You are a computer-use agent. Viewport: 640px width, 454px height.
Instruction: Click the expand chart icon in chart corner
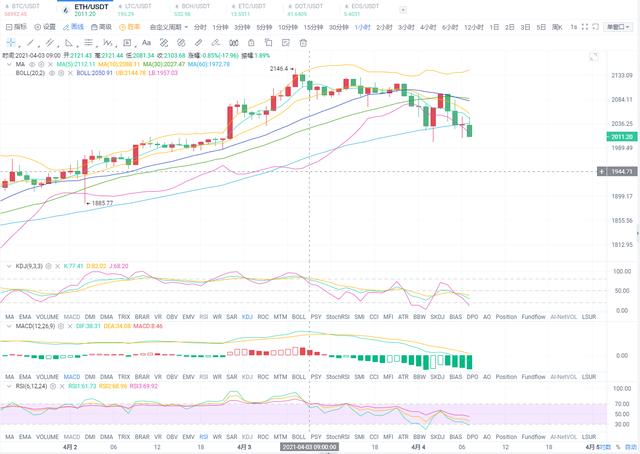(x=594, y=57)
